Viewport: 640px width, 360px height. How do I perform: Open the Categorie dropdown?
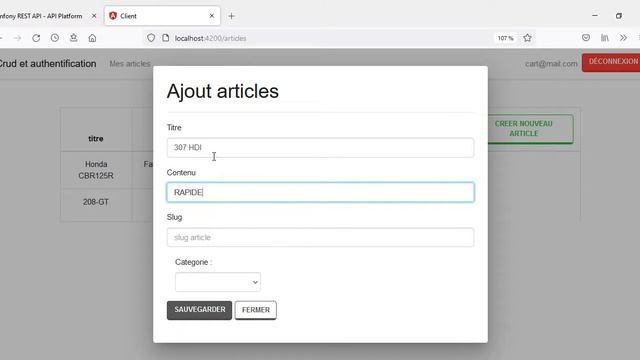218,282
